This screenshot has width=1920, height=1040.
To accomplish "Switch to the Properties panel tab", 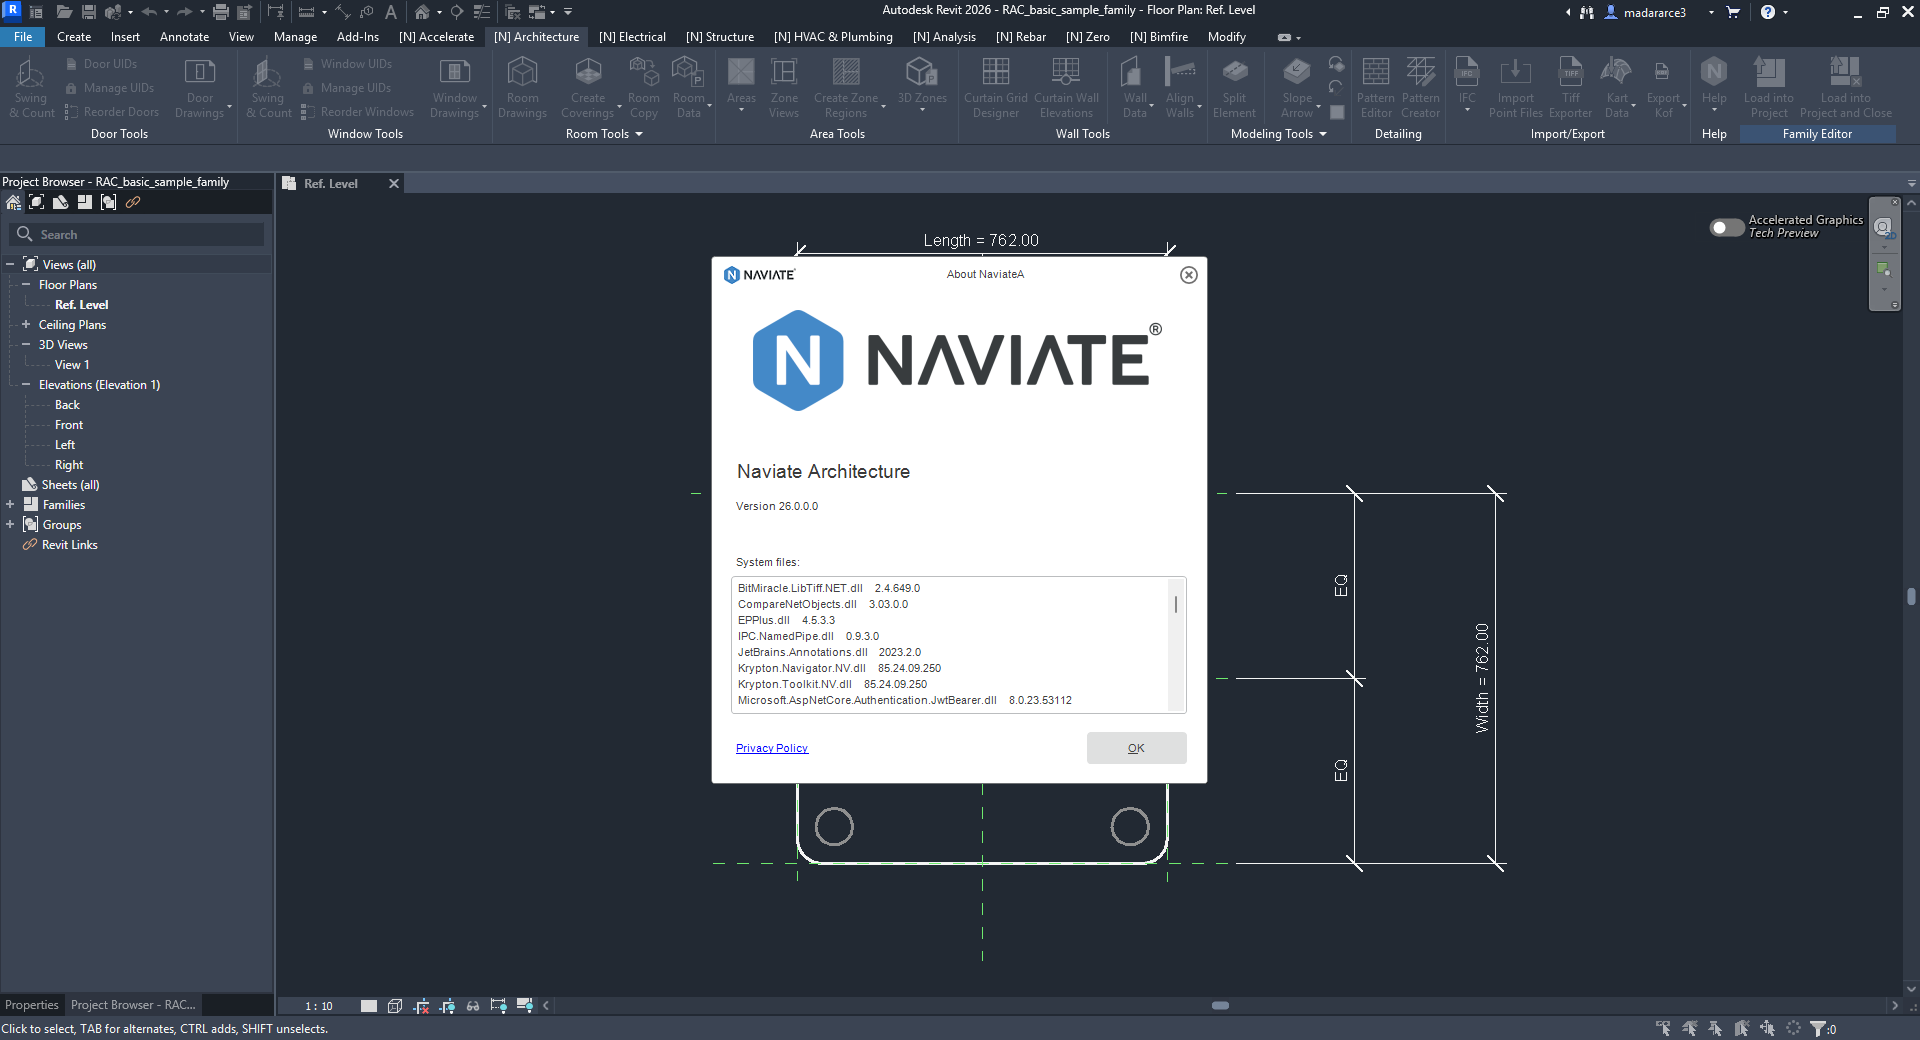I will pos(32,1005).
